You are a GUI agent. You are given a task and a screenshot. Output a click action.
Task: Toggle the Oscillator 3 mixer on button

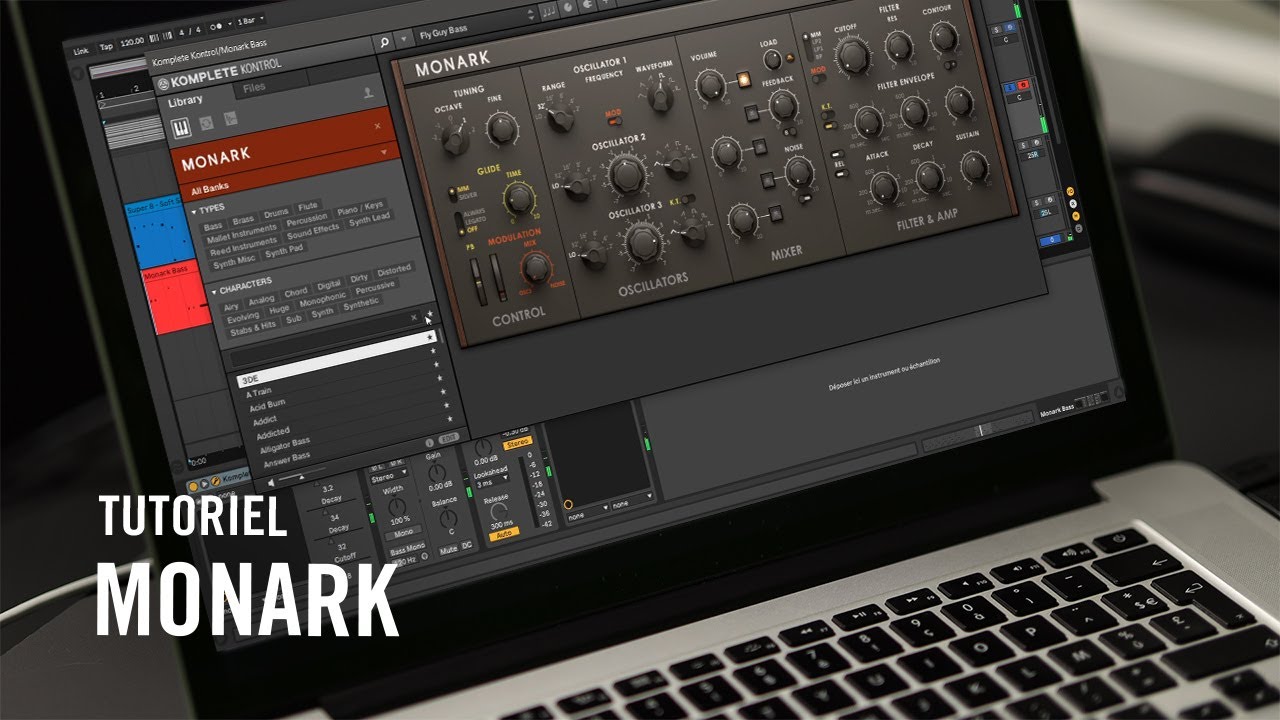774,212
